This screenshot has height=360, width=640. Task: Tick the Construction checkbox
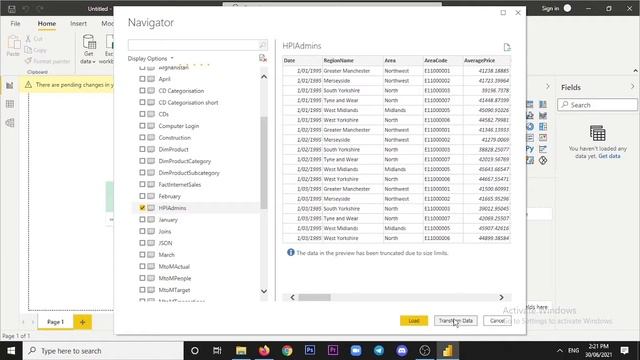click(x=142, y=138)
